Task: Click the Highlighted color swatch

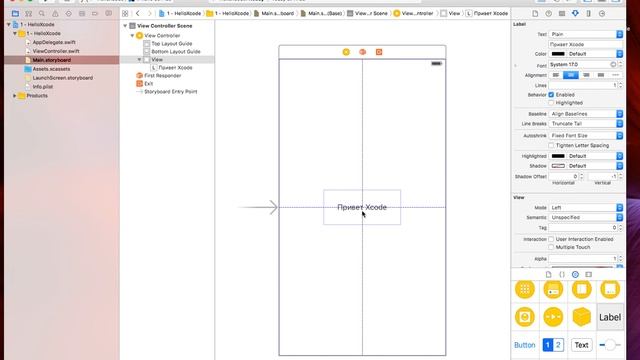Action: 558,156
